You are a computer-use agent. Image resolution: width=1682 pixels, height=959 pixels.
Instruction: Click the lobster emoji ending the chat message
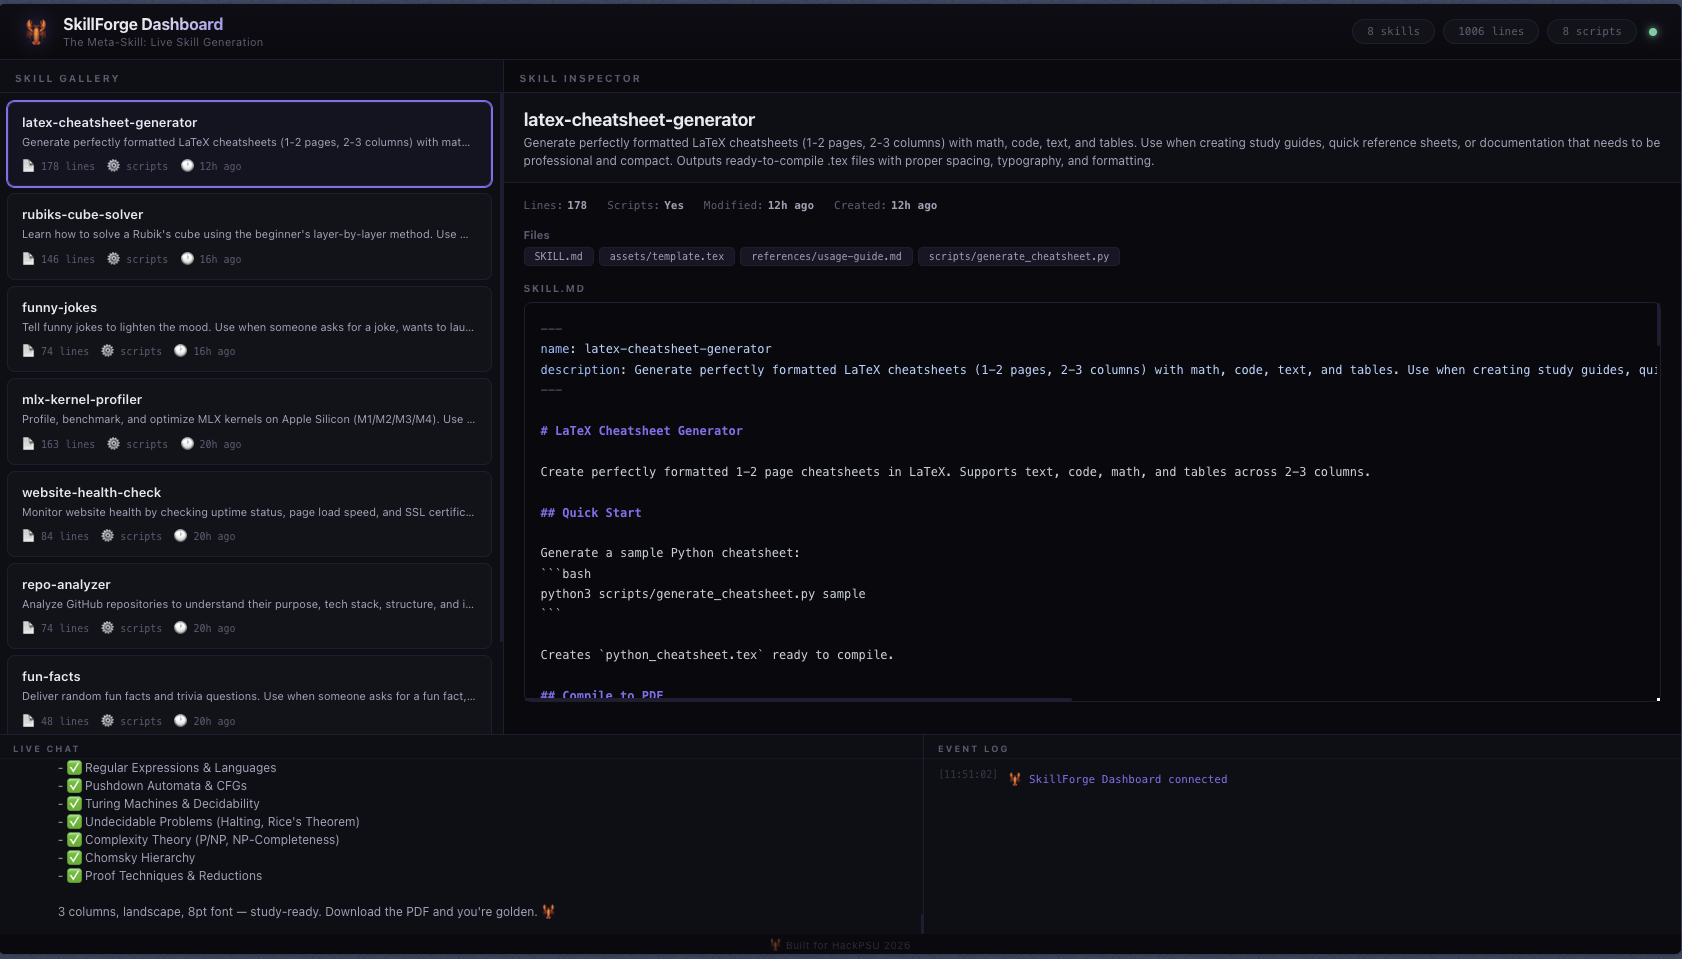point(548,911)
